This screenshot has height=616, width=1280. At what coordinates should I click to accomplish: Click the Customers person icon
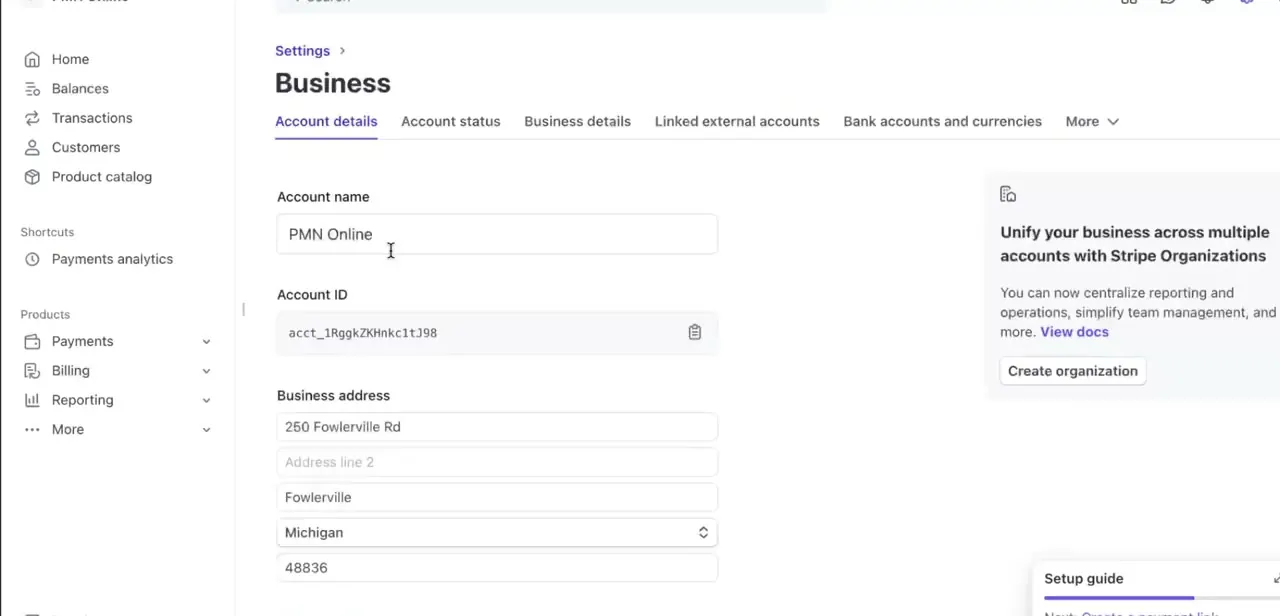[32, 147]
